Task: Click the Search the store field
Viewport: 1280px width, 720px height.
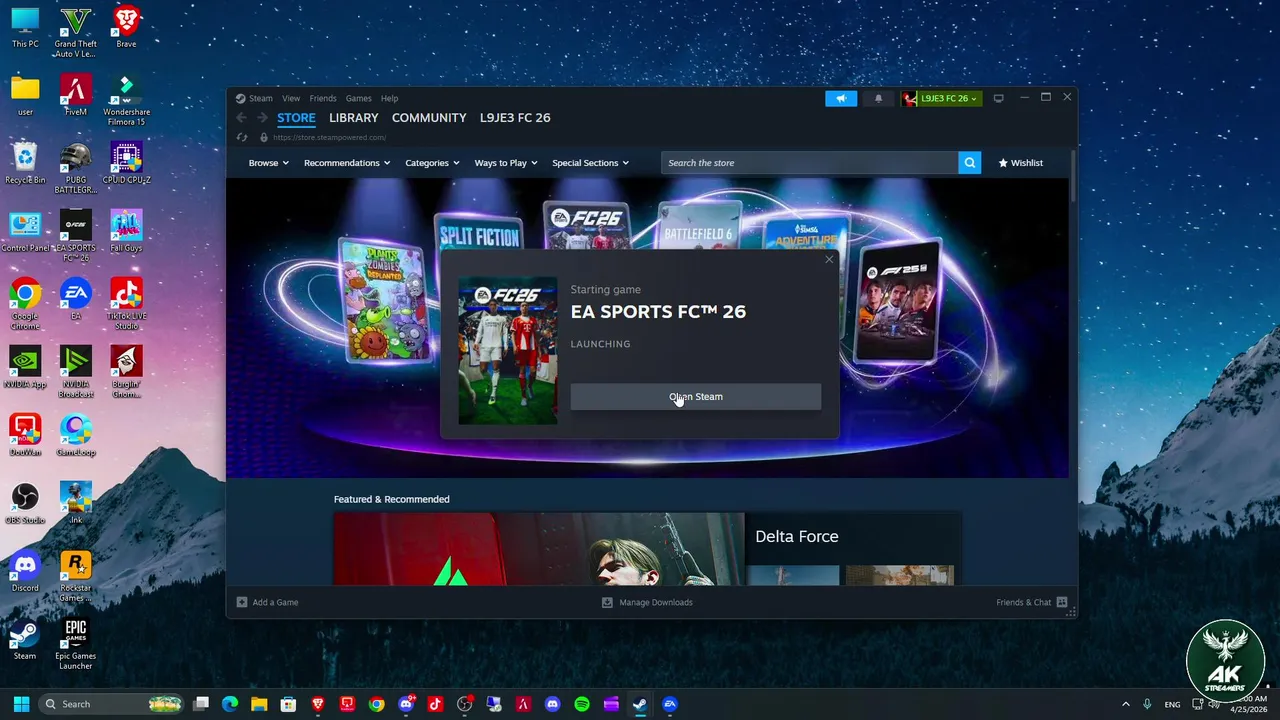Action: click(x=809, y=163)
